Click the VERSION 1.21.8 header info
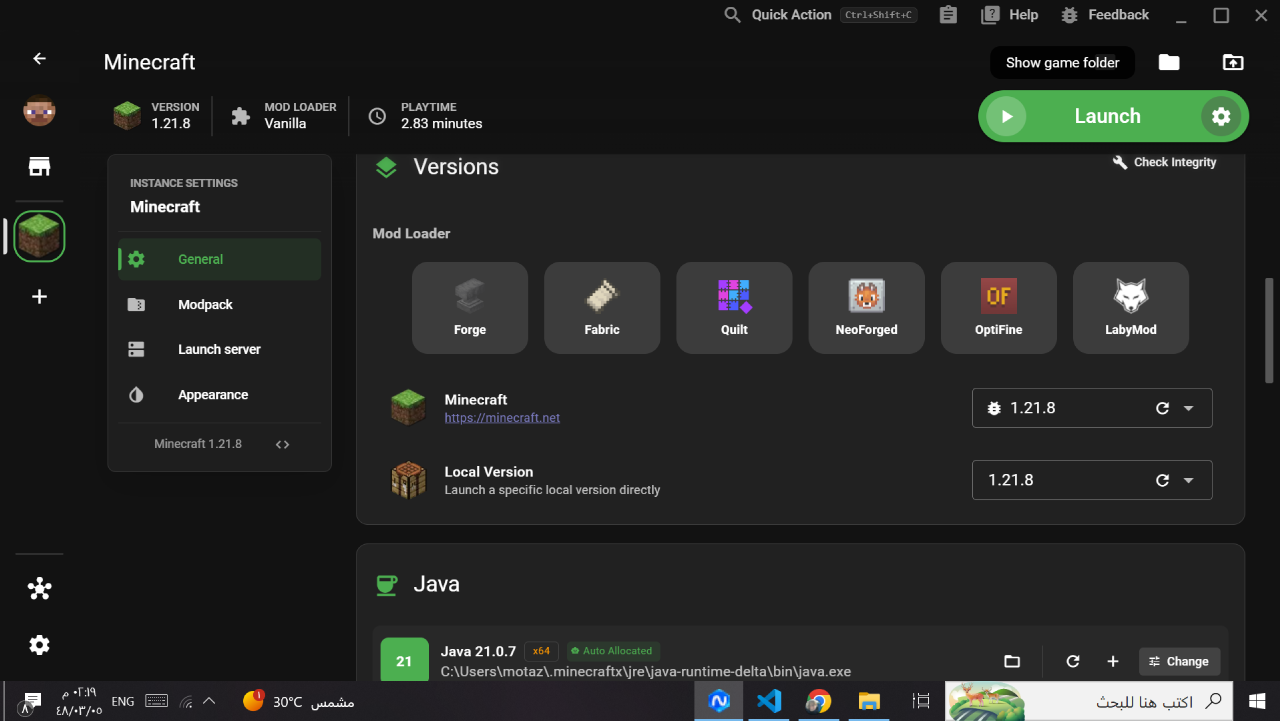 pos(156,115)
